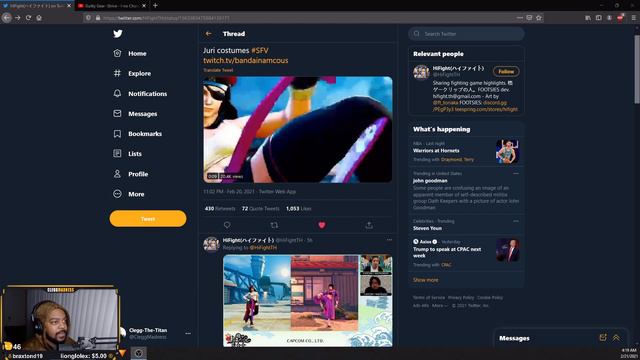Click the browser back button
640x360 pixels.
point(7,18)
